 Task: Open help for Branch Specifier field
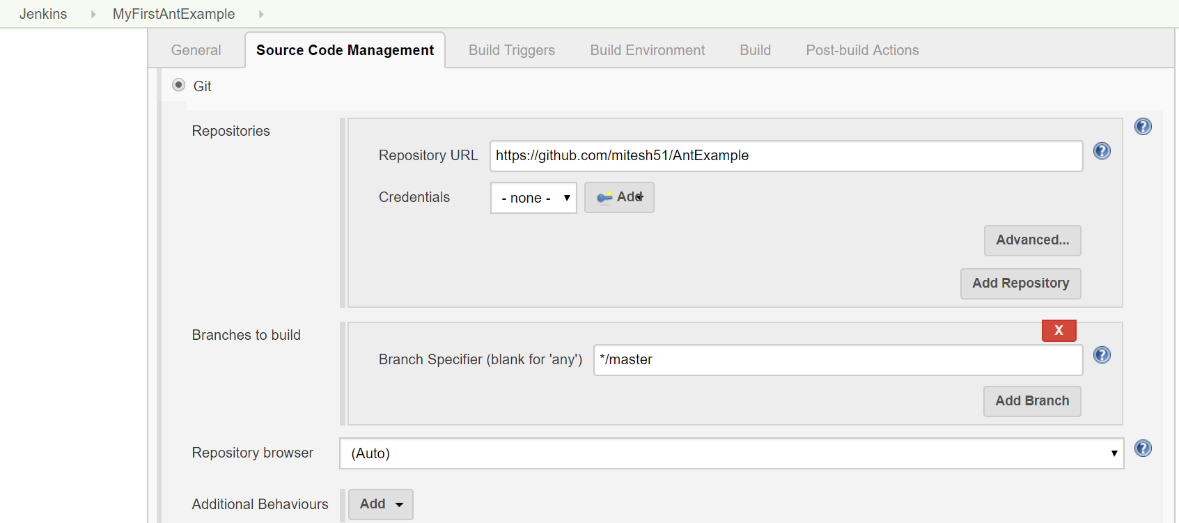click(1102, 355)
